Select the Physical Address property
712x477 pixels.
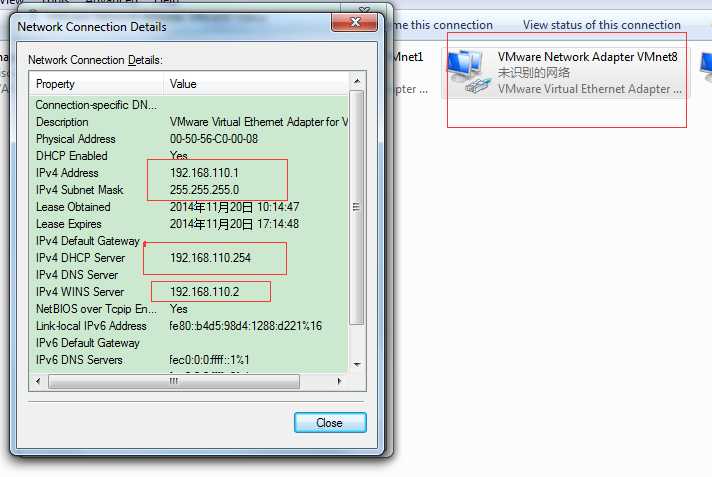pyautogui.click(x=75, y=139)
